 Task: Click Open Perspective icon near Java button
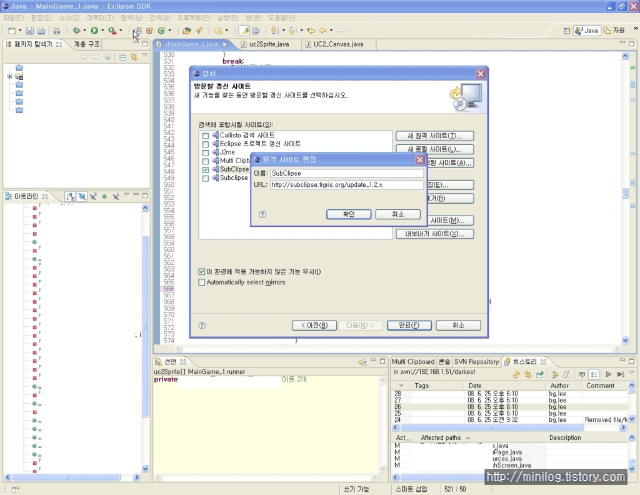pos(567,31)
